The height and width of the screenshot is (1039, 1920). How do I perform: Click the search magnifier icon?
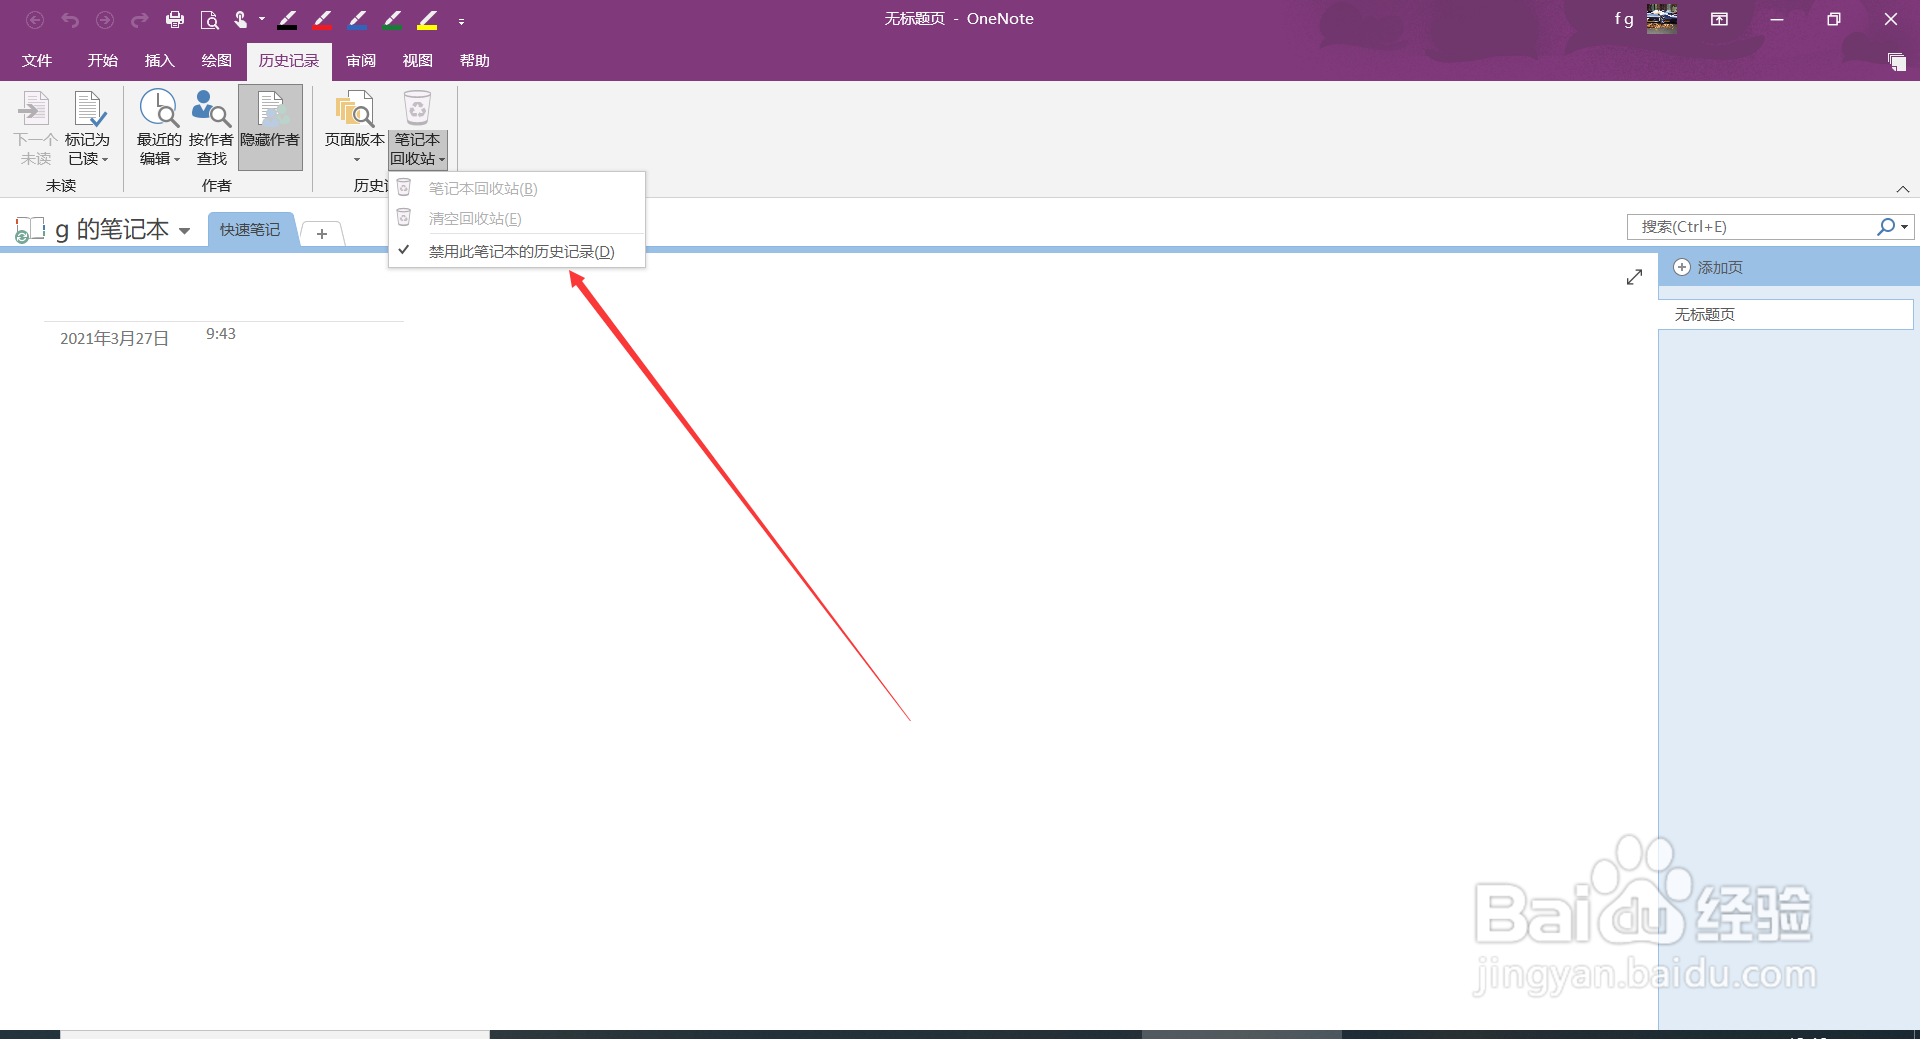(1885, 227)
